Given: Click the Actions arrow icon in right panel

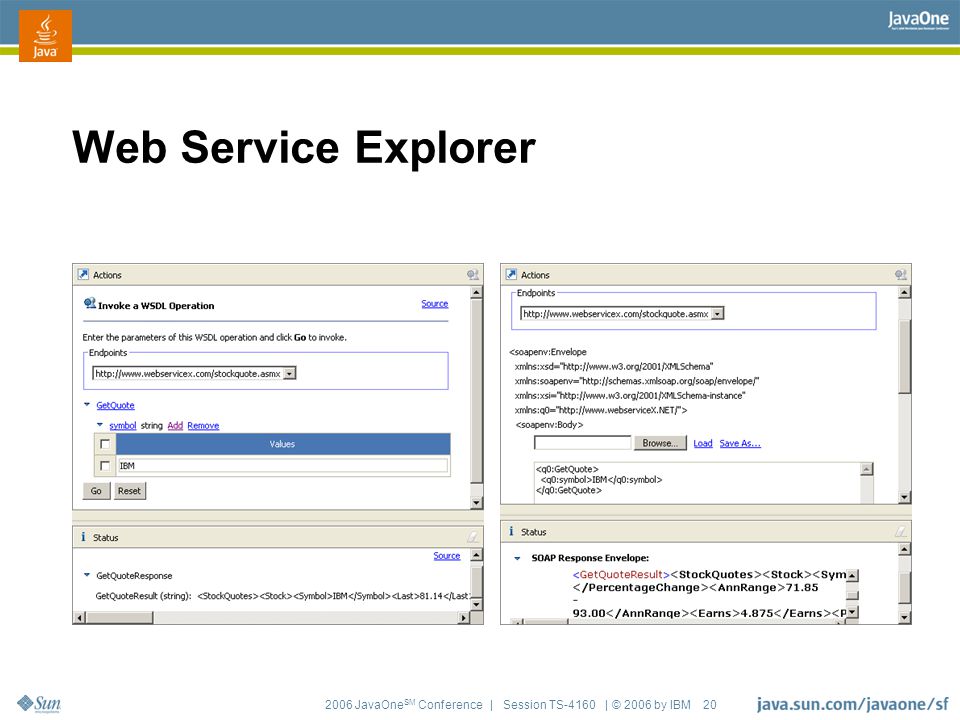Looking at the screenshot, I should (x=511, y=274).
